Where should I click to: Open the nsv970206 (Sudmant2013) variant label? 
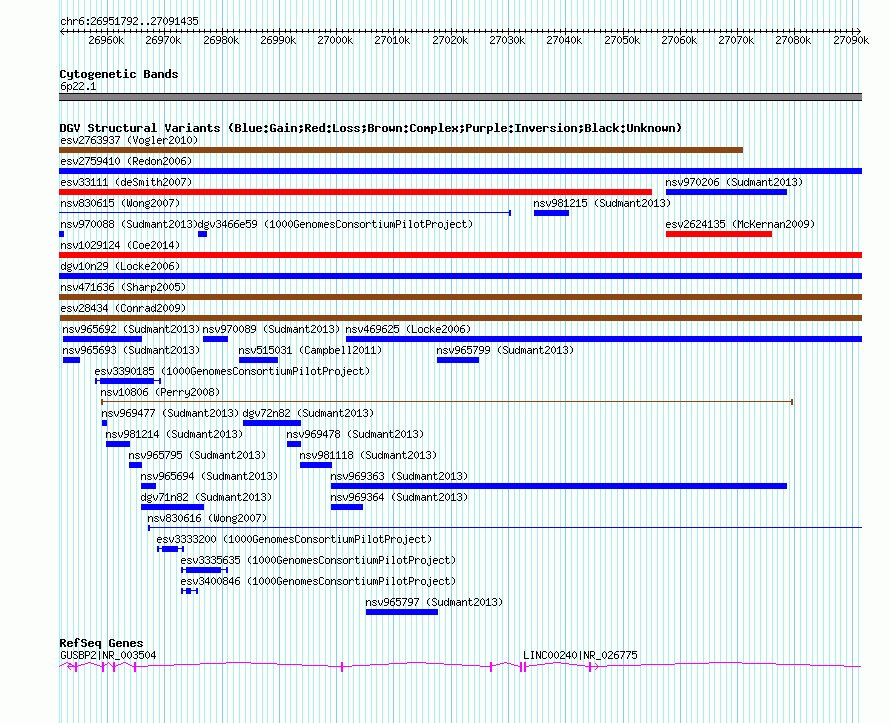pyautogui.click(x=734, y=182)
